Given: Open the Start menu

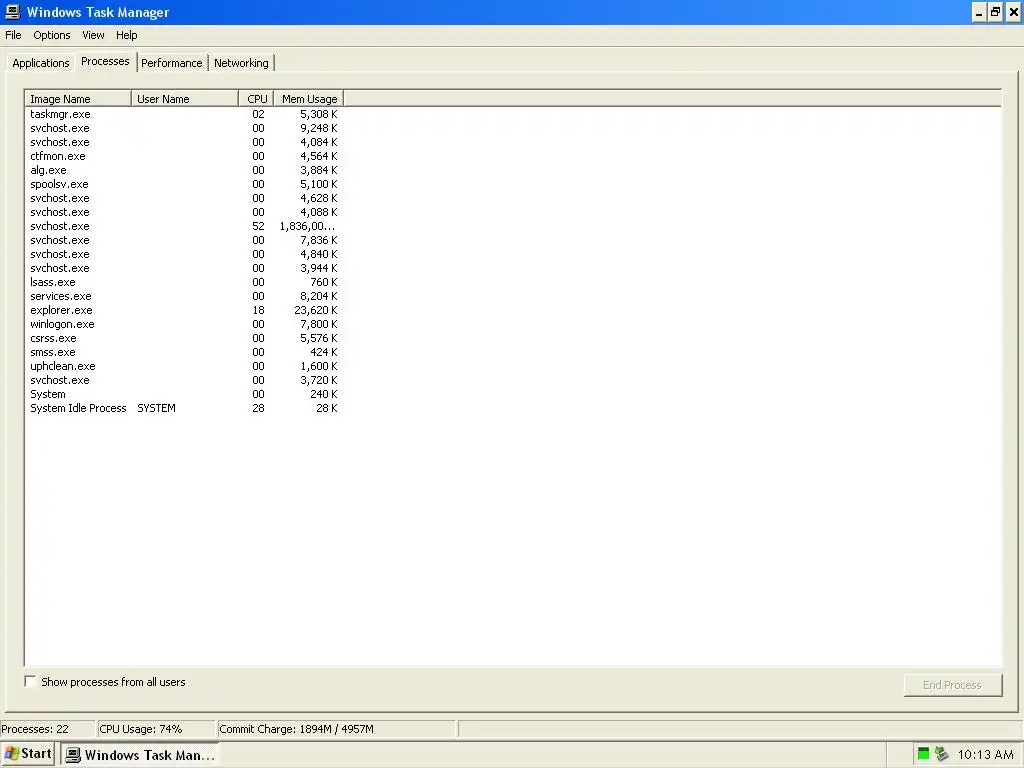Looking at the screenshot, I should coord(27,754).
